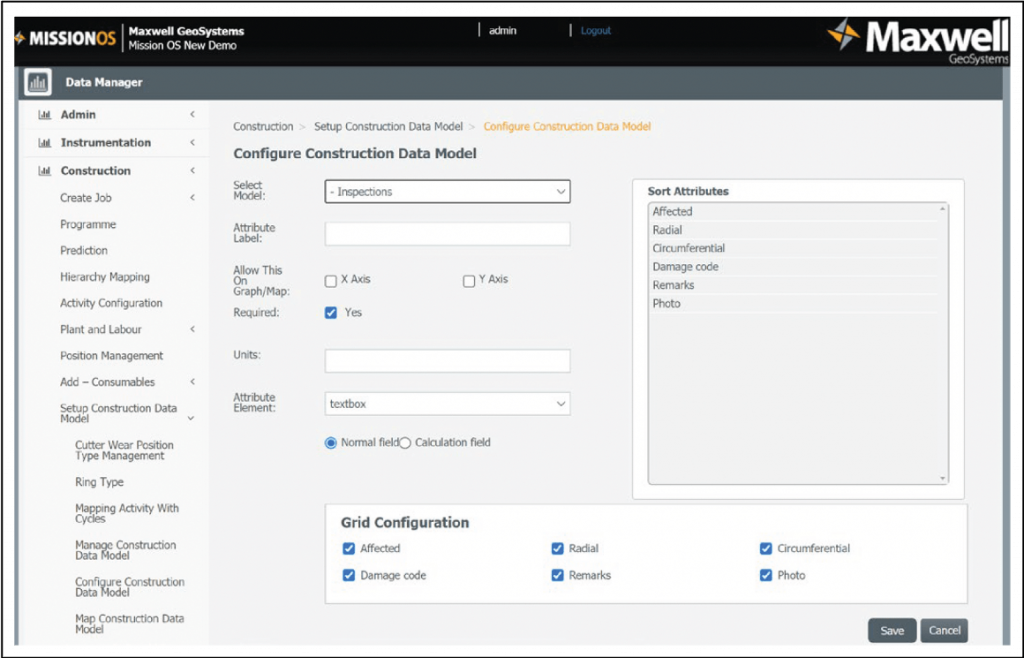Click the Admin sidebar chart icon
The image size is (1024, 658).
[43, 114]
